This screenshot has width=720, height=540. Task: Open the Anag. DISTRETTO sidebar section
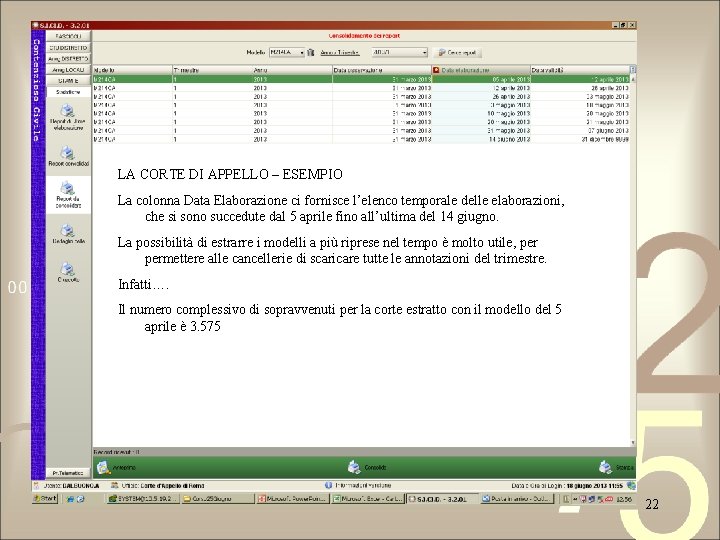pos(68,59)
